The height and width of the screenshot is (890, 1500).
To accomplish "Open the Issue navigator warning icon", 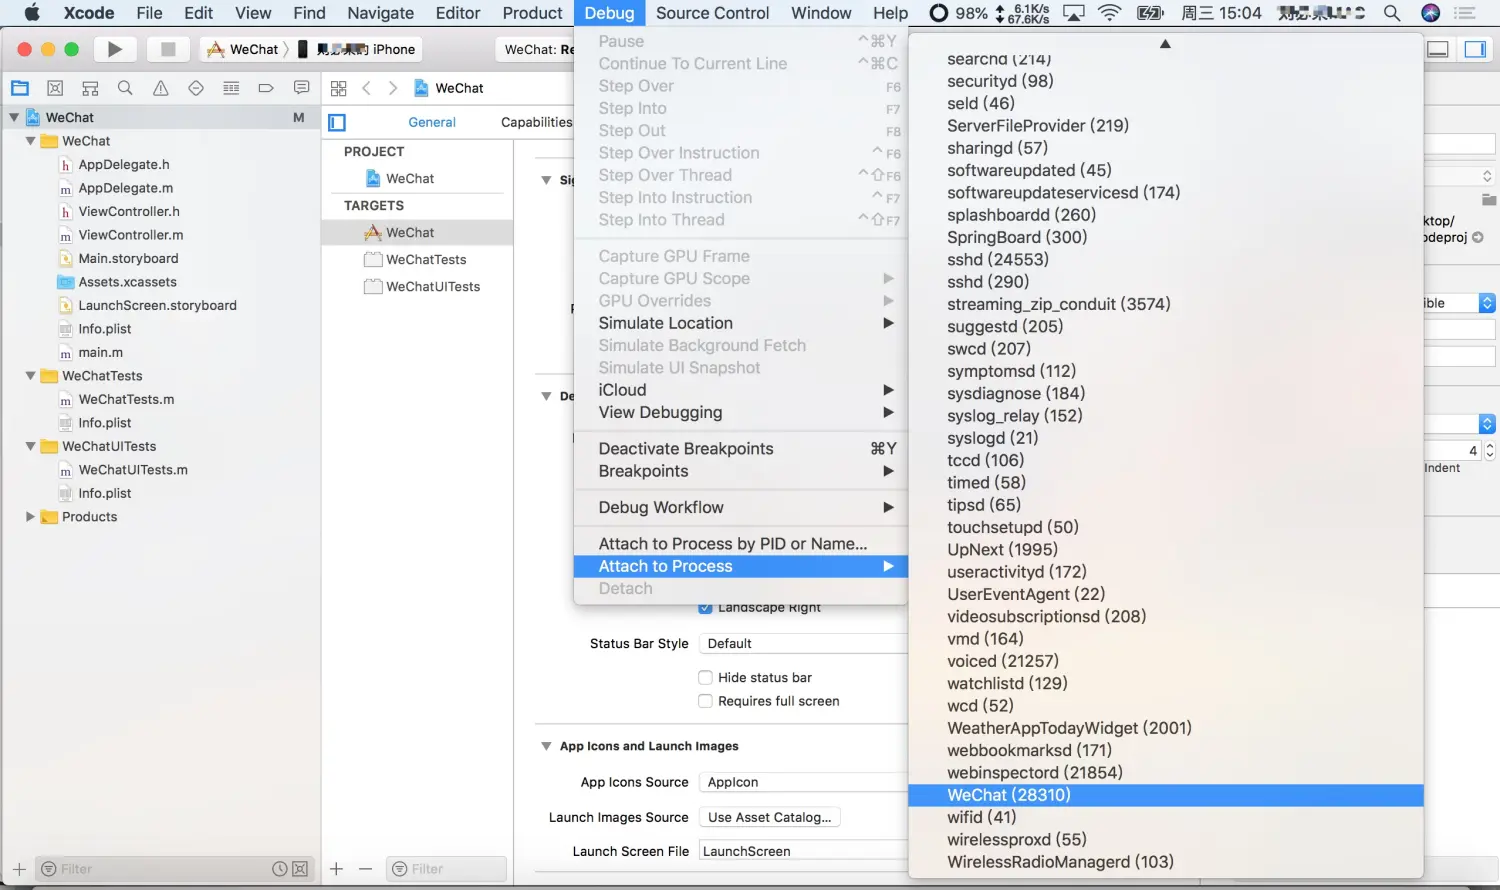I will (x=160, y=88).
